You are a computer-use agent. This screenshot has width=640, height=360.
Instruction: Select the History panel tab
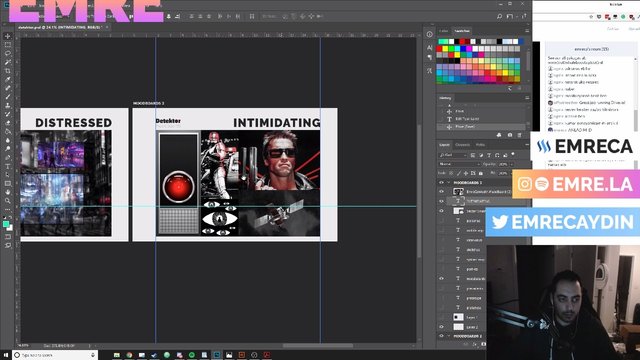[445, 98]
